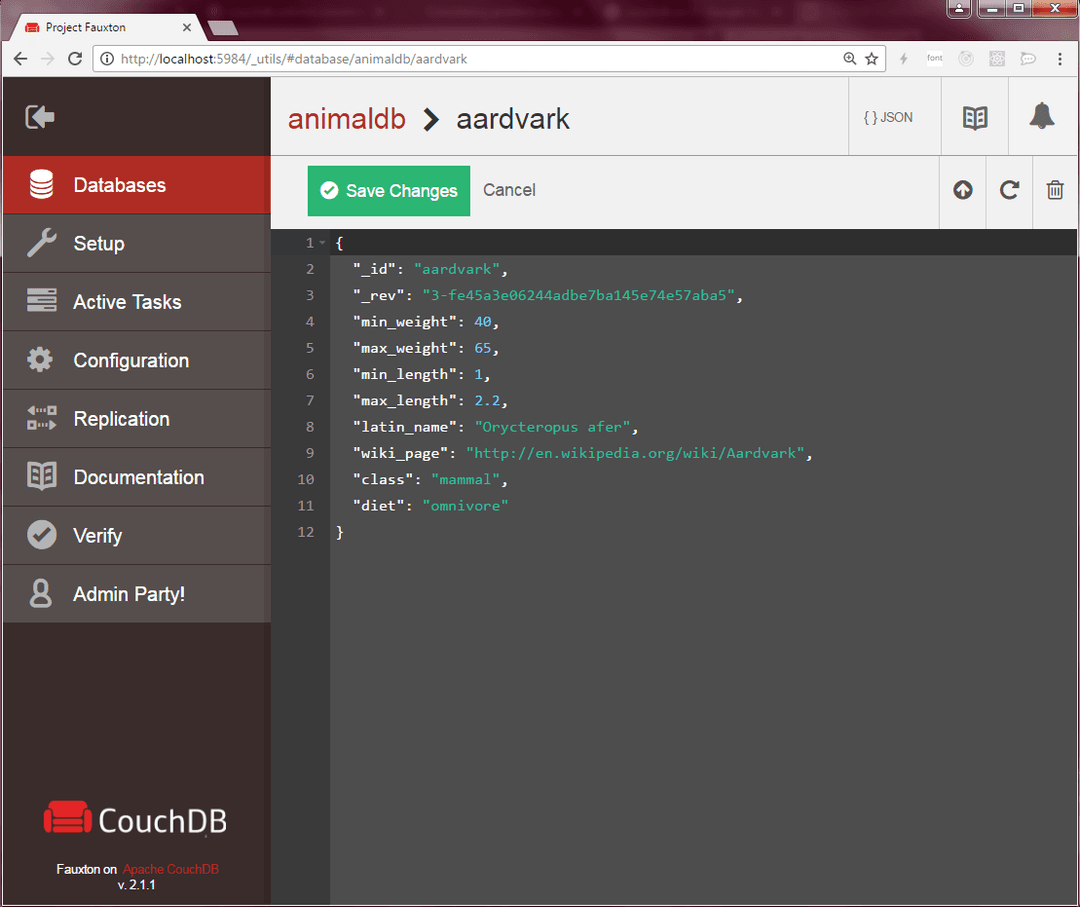Follow the Apache CouchDB footer link
Viewport: 1080px width, 907px height.
(170, 869)
